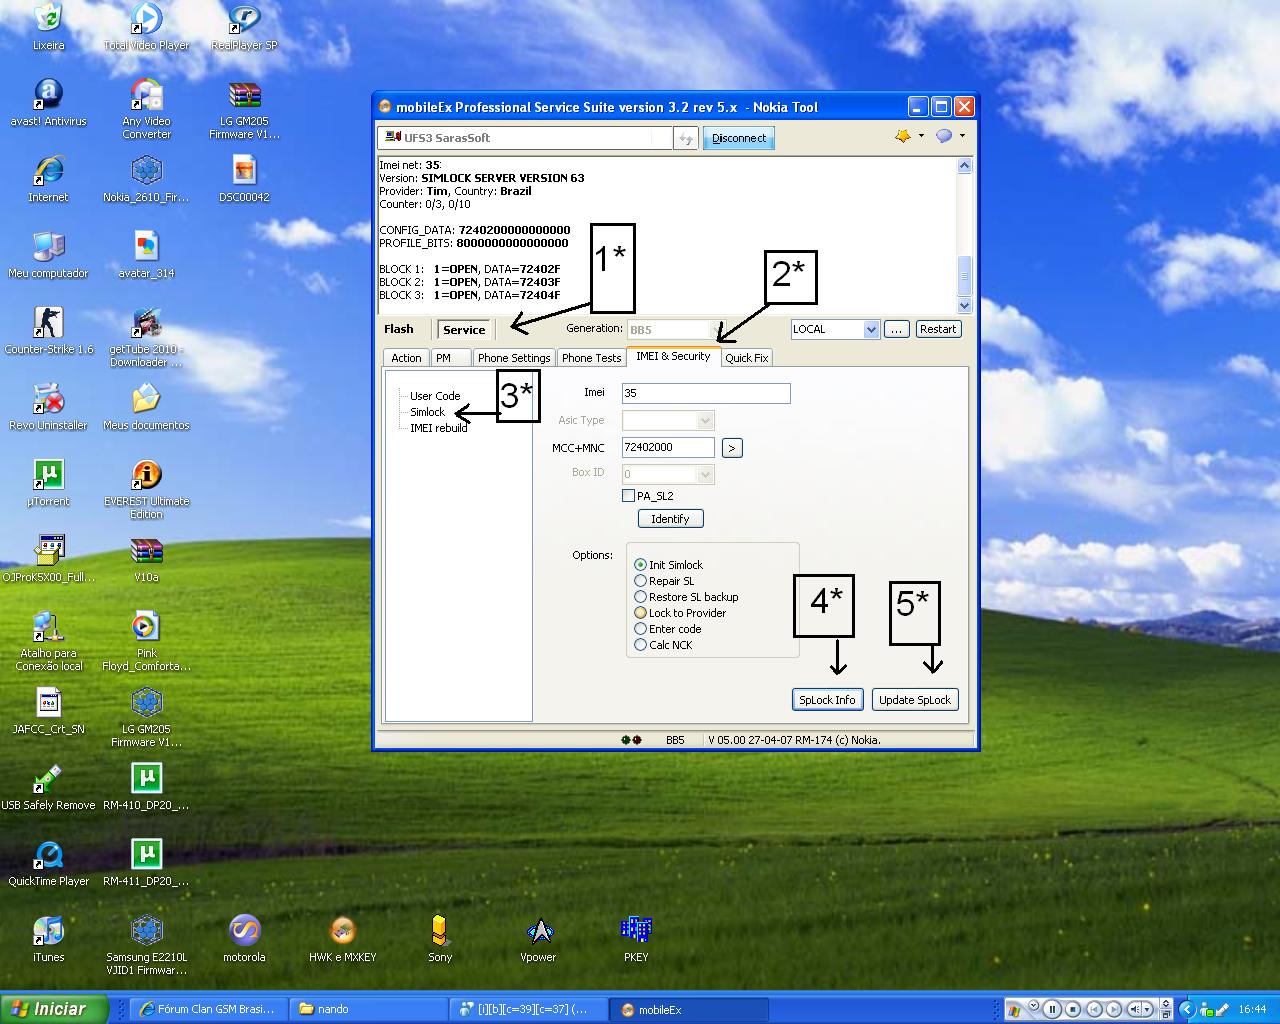The height and width of the screenshot is (1024, 1280).
Task: Switch to the Service mode tab
Action: coord(464,329)
